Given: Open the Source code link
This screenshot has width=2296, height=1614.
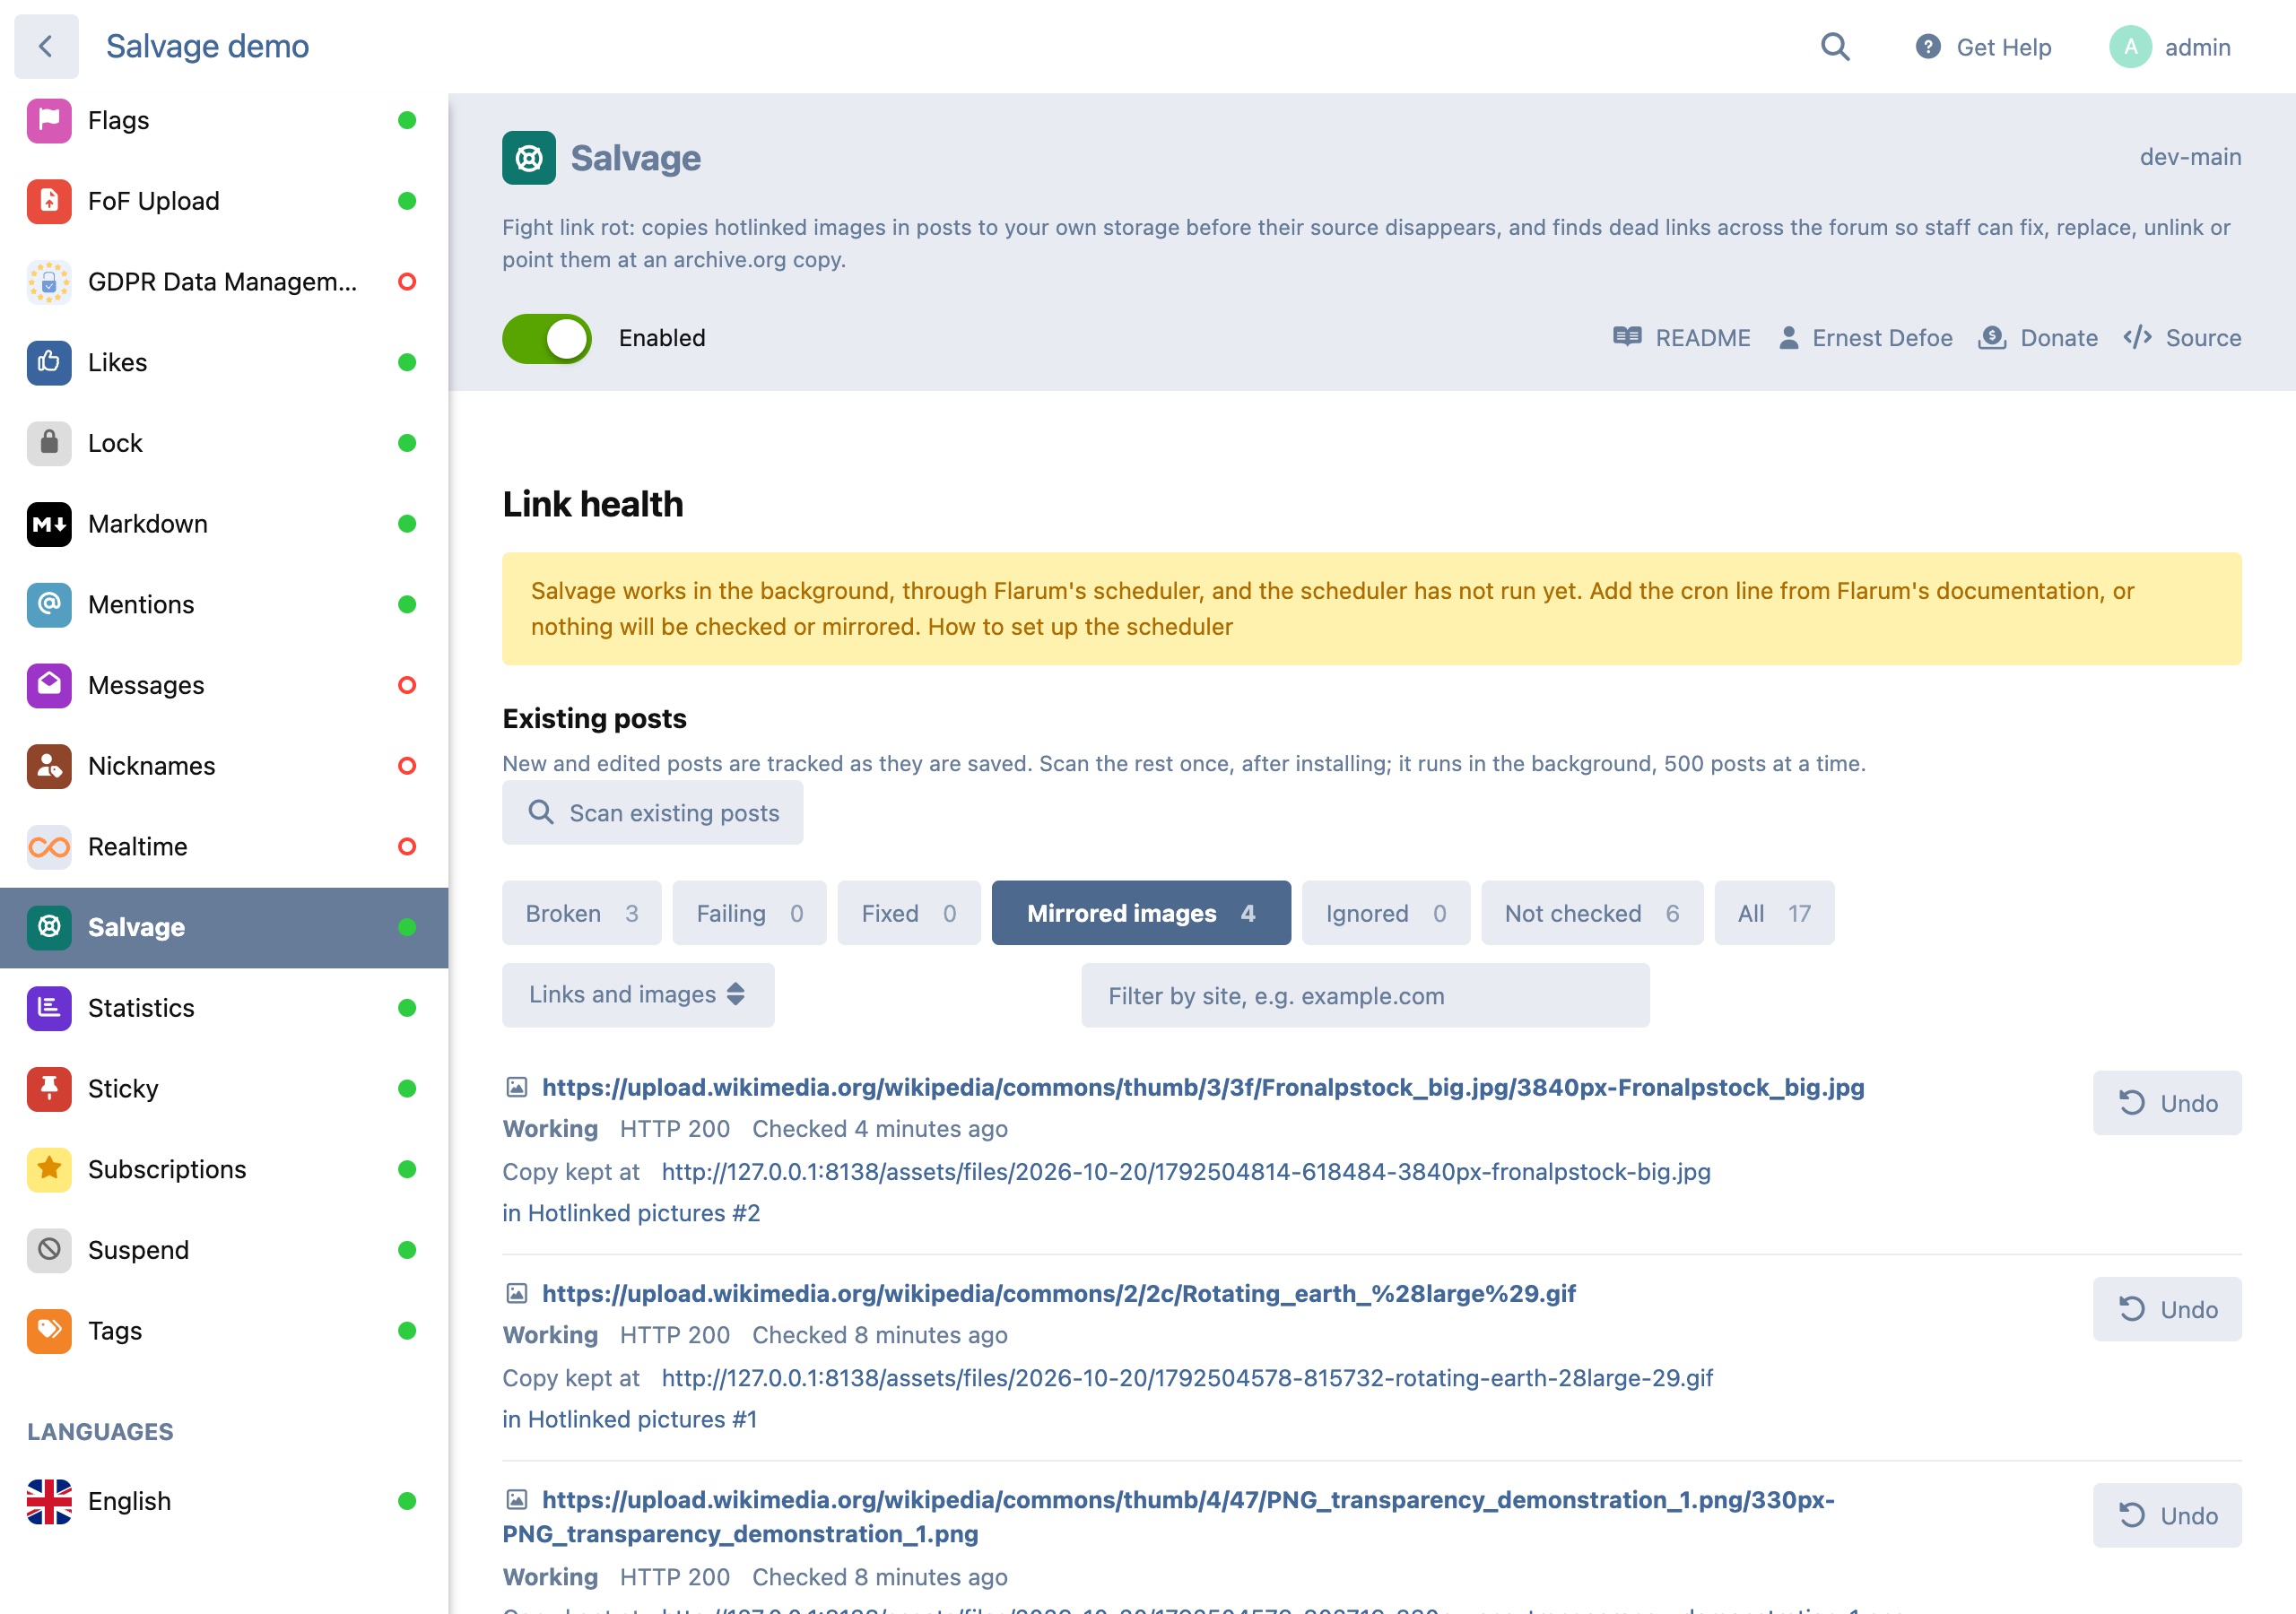Looking at the screenshot, I should tap(2182, 338).
